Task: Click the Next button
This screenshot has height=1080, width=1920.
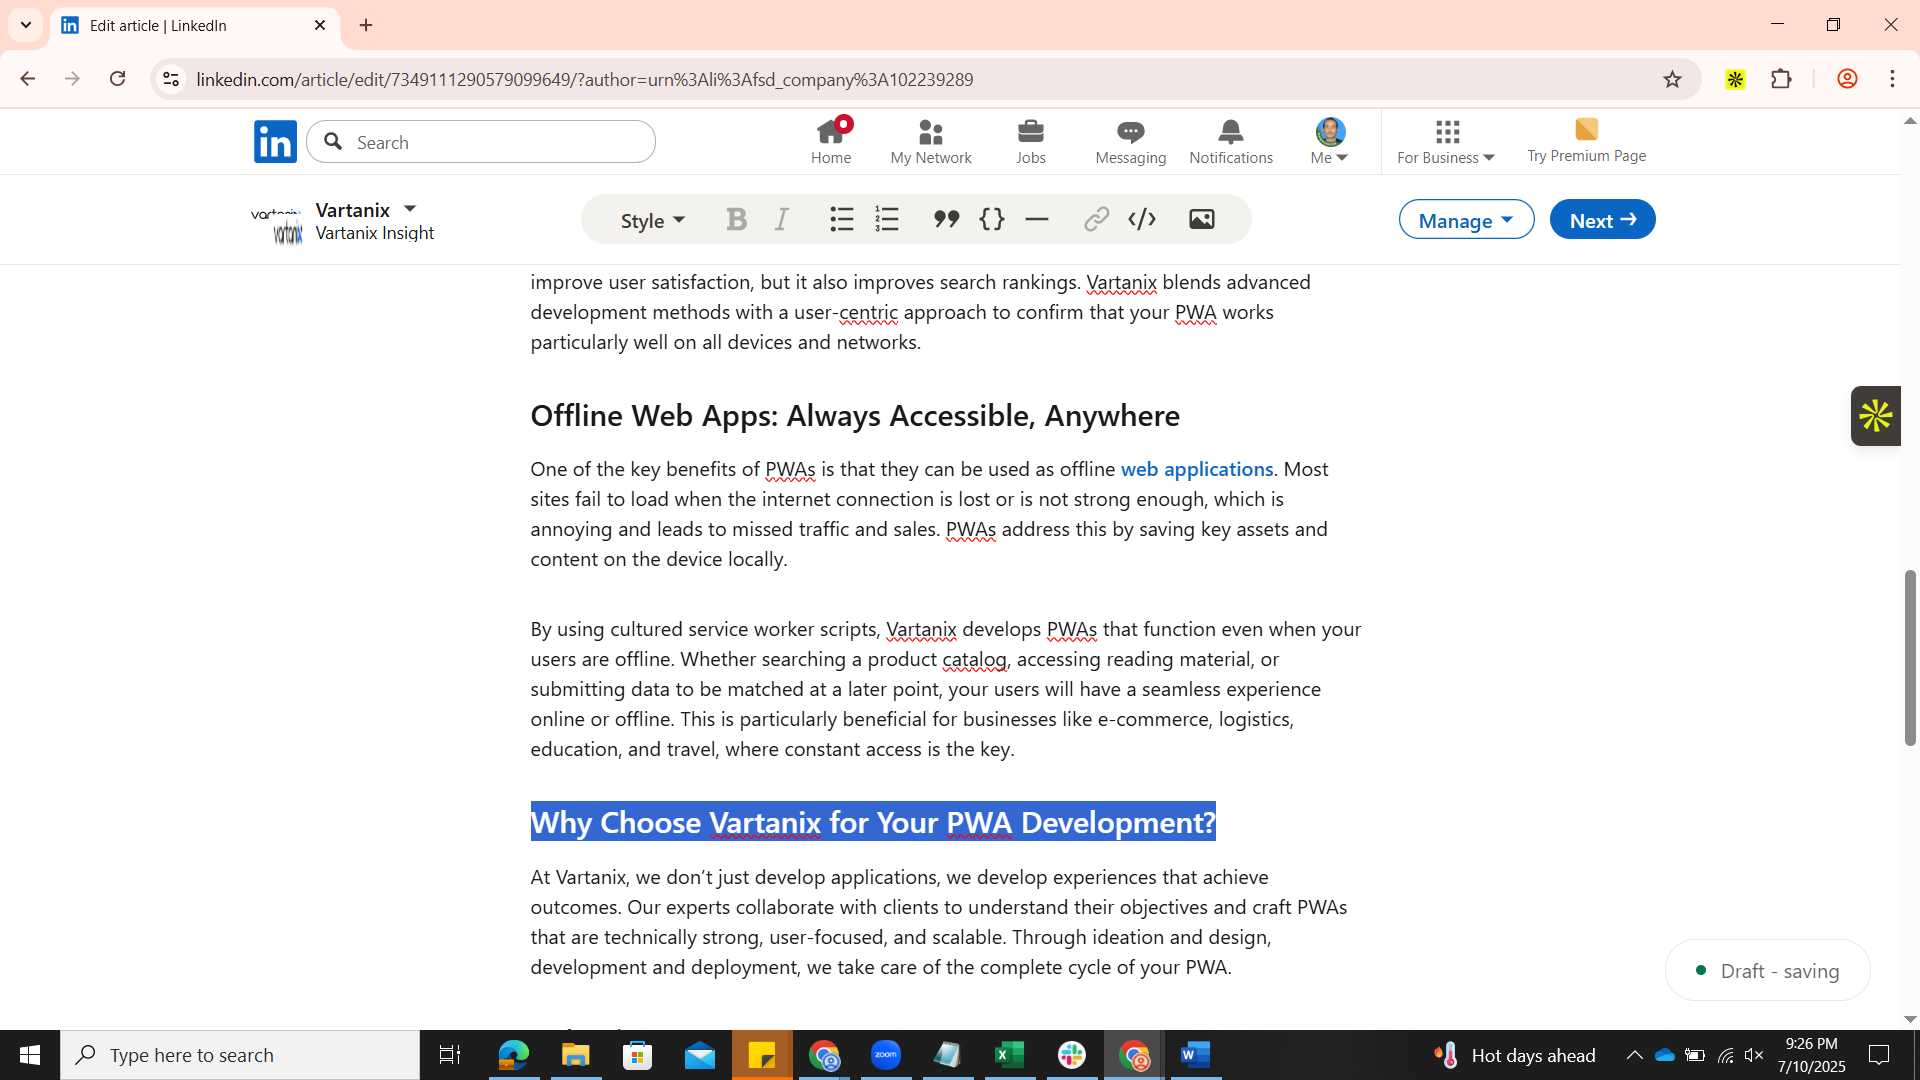Action: pos(1602,219)
